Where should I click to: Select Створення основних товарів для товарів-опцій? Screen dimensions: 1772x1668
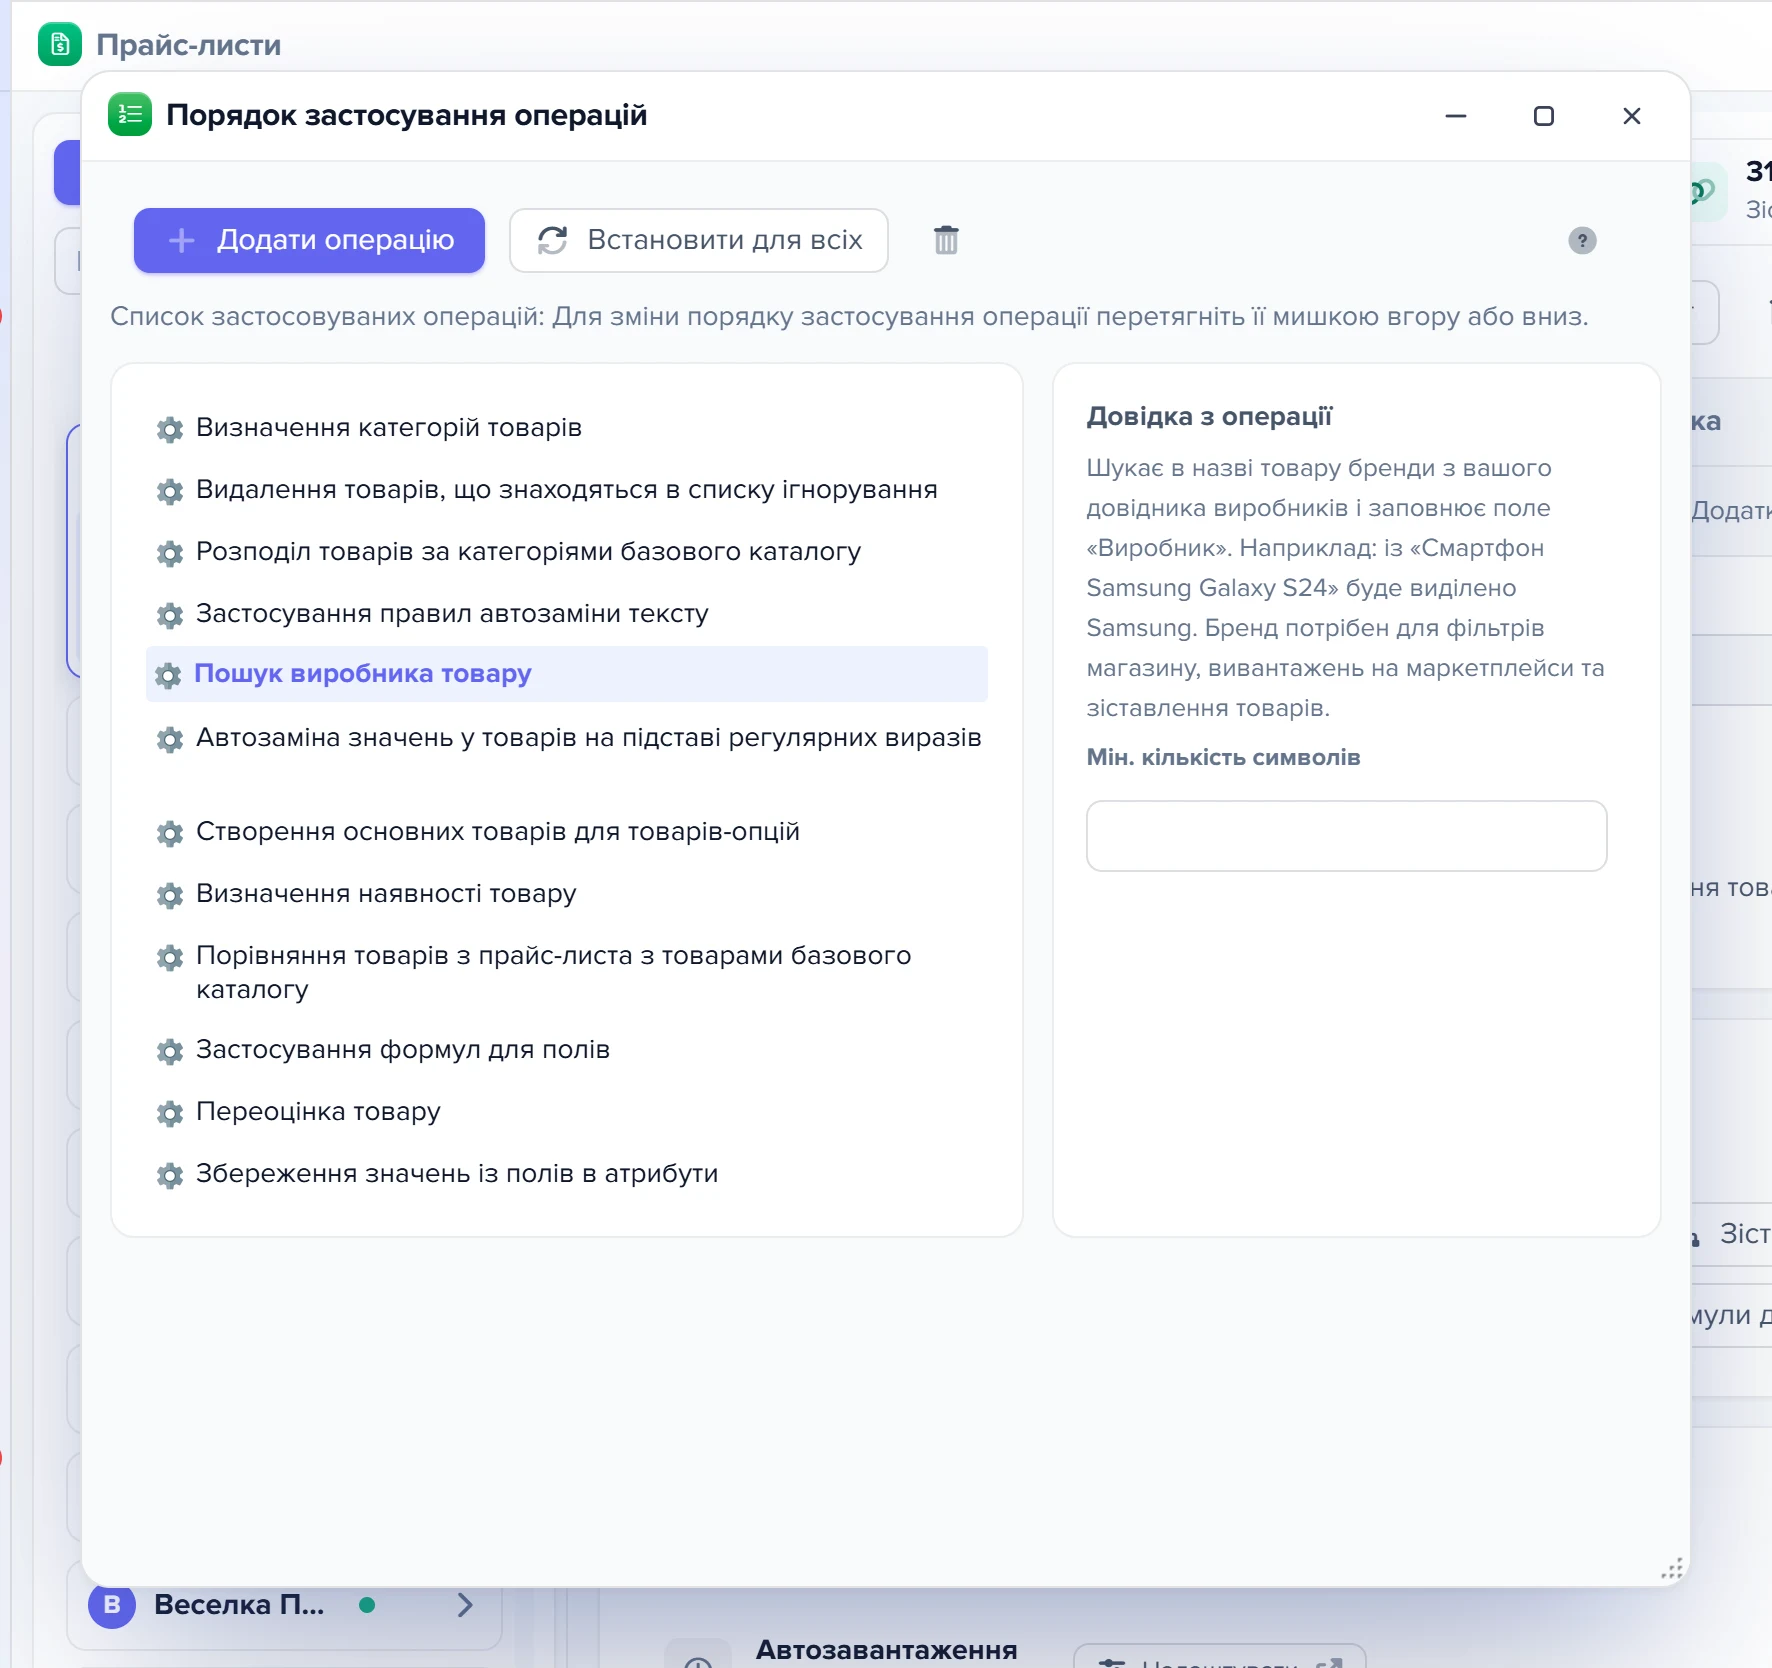[x=567, y=832]
